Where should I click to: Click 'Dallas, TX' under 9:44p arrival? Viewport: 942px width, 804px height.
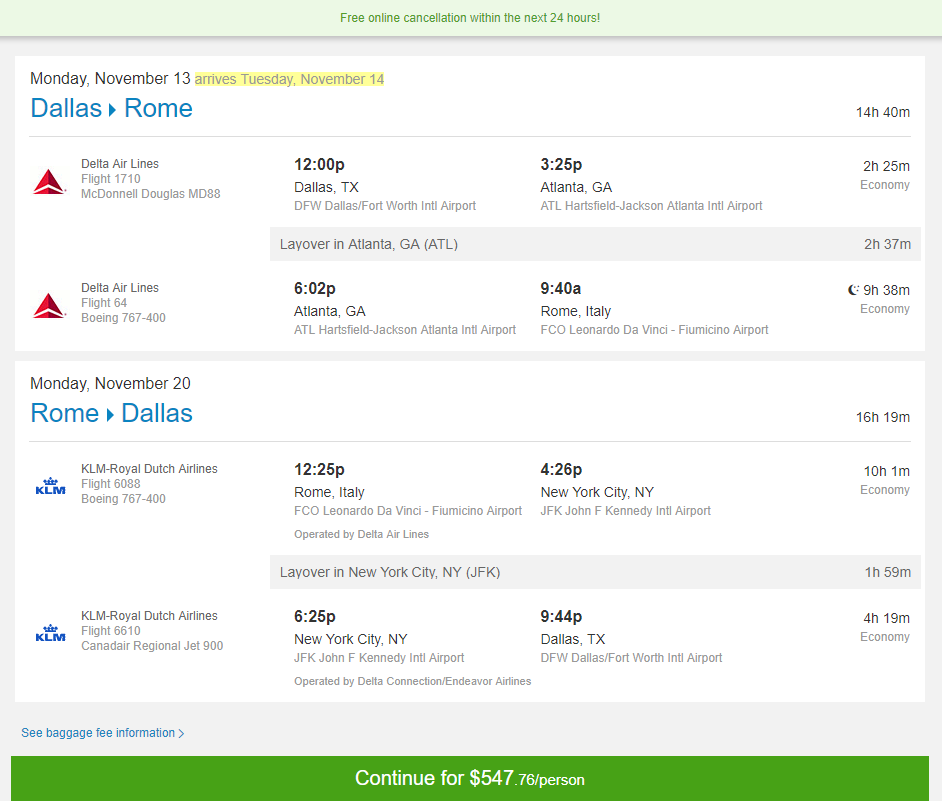(573, 639)
